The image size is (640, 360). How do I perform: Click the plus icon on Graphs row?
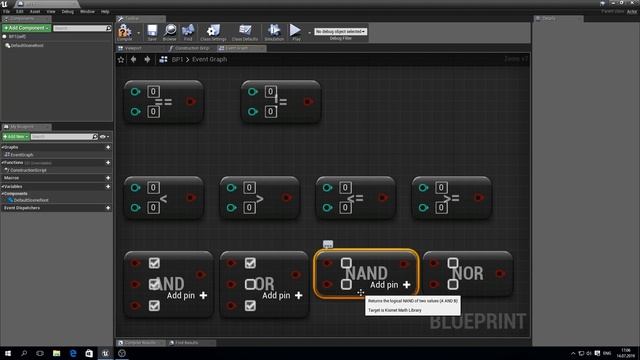point(108,147)
